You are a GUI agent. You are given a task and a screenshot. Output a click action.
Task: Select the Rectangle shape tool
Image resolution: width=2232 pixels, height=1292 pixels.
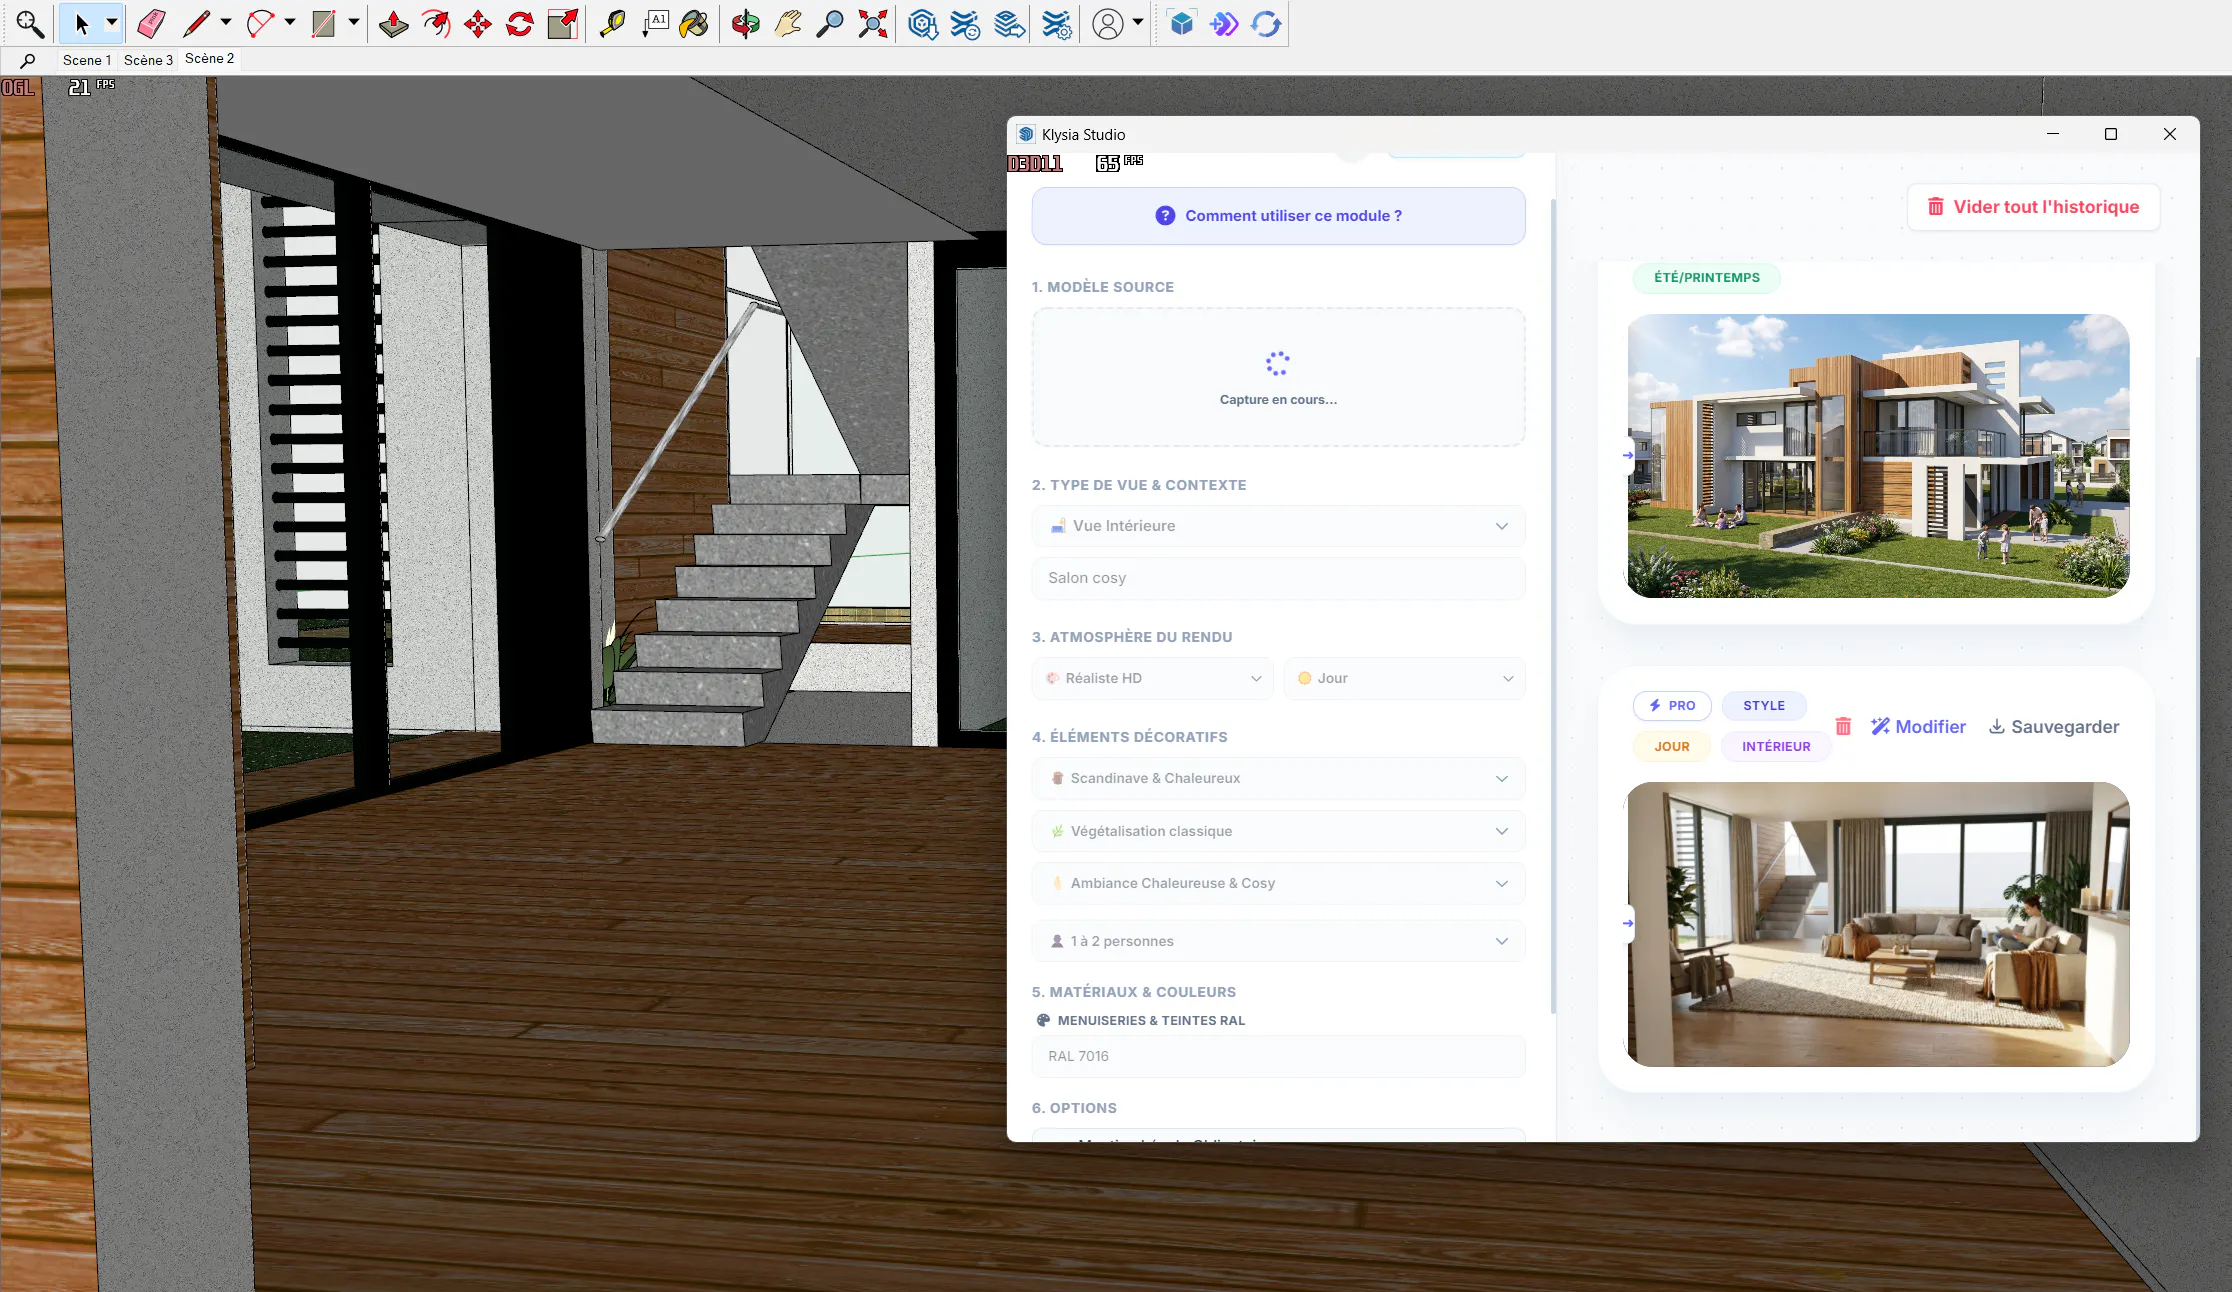pos(324,24)
